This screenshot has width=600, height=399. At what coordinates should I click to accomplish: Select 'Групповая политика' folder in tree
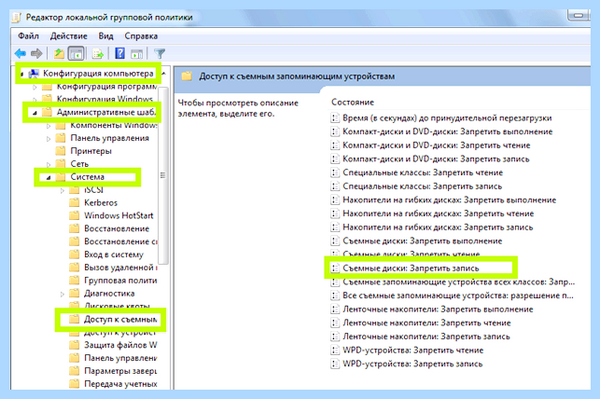click(121, 280)
